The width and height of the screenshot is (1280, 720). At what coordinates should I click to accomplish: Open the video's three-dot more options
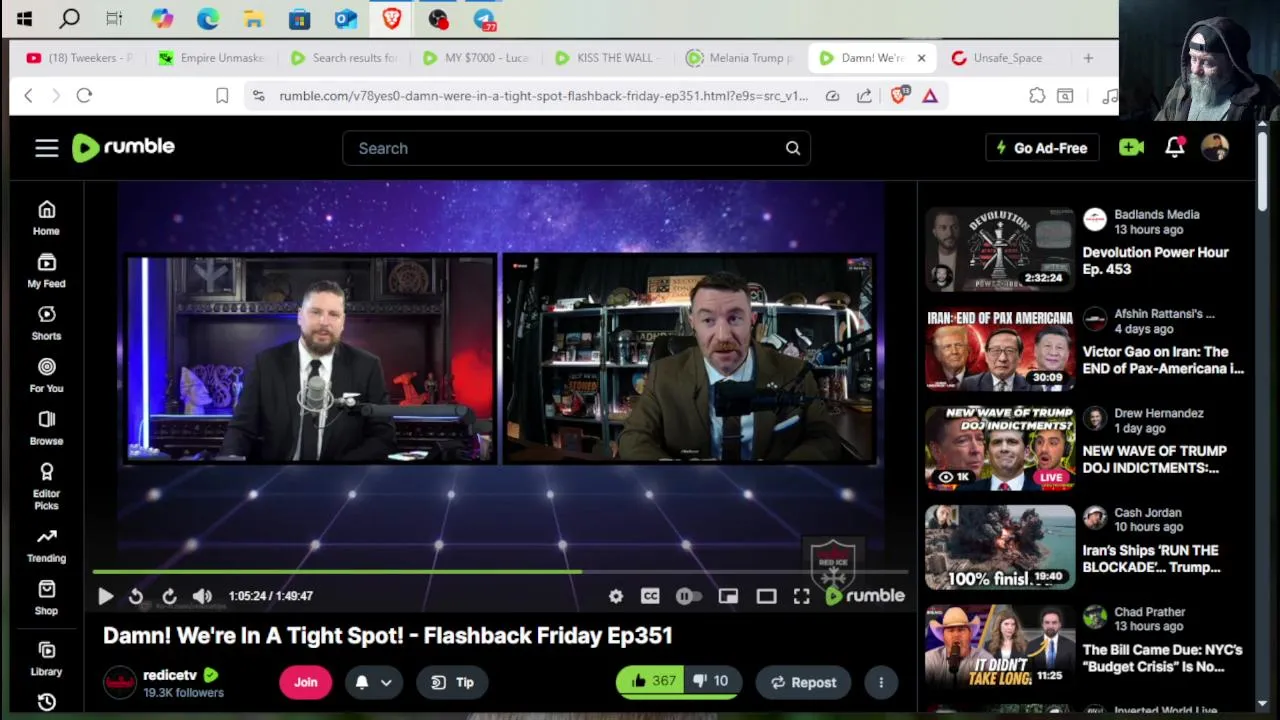point(881,682)
